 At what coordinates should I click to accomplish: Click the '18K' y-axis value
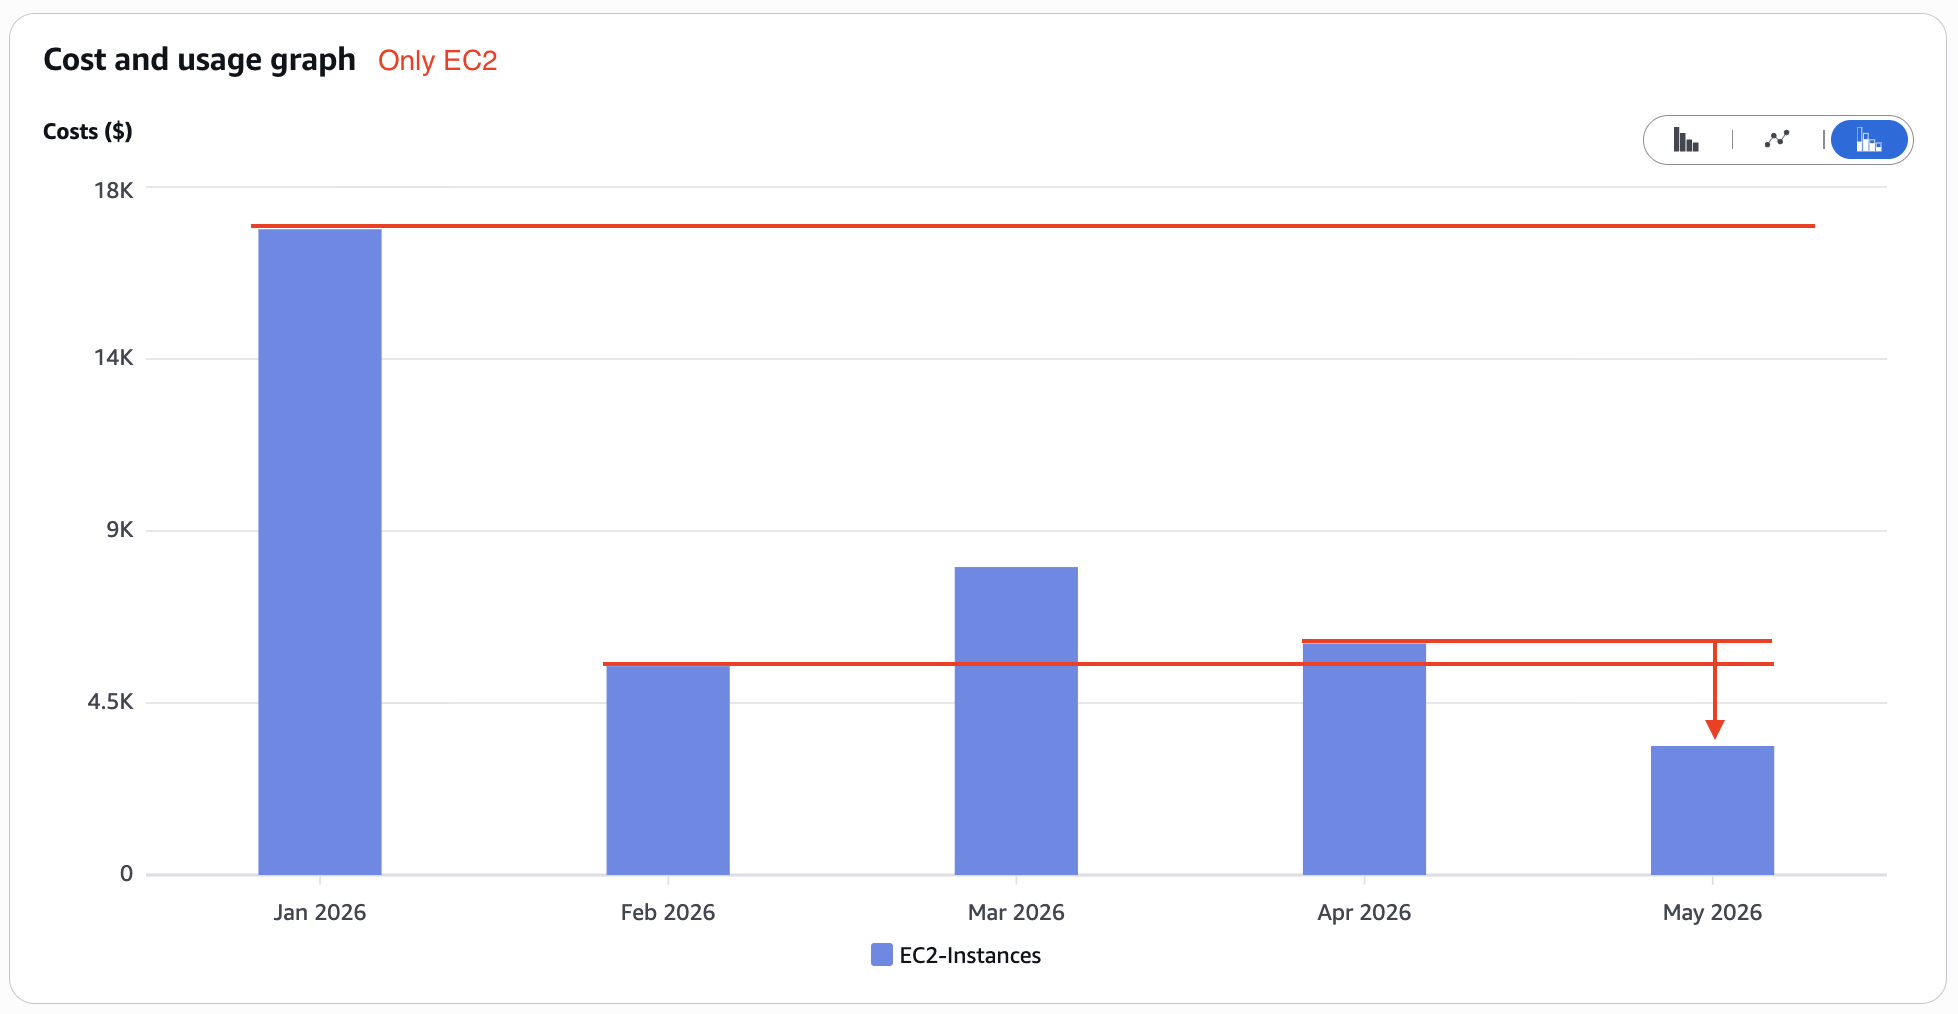tap(114, 190)
